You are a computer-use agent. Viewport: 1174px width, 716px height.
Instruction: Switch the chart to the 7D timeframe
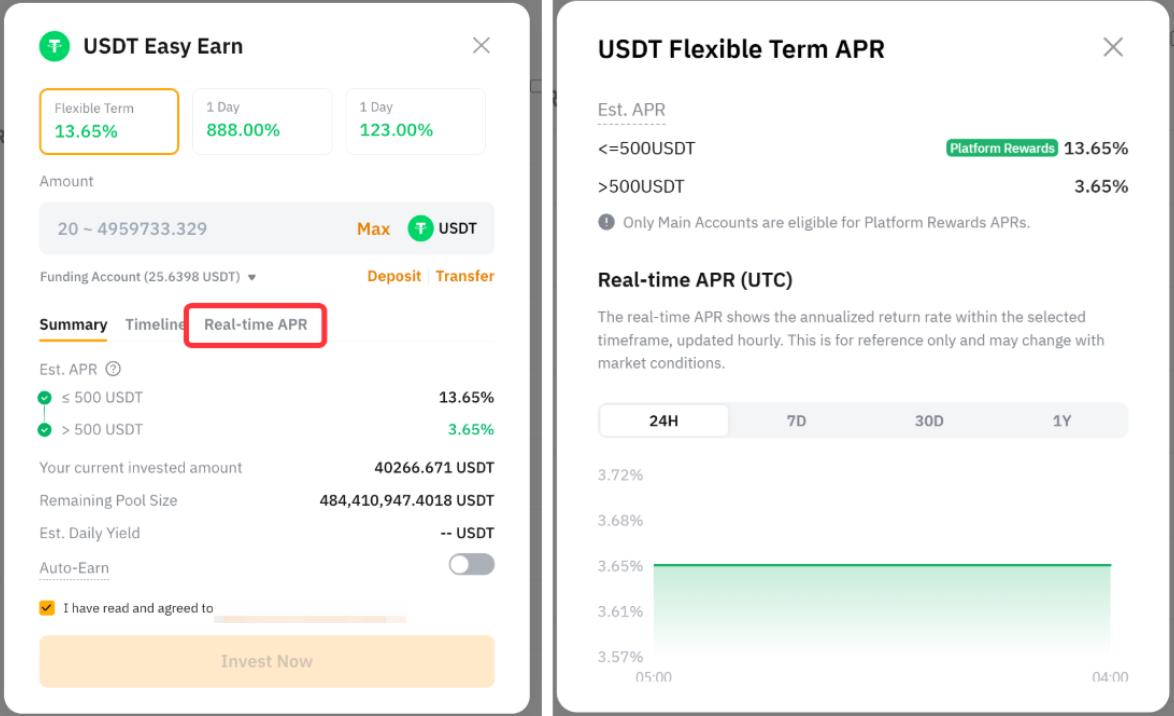click(796, 421)
